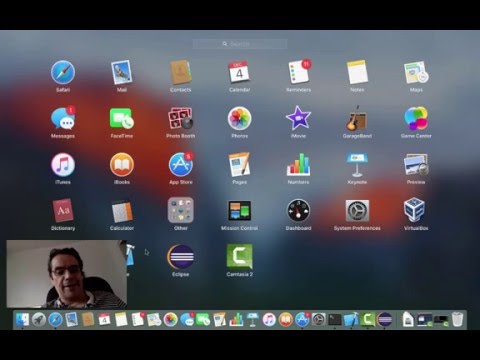The image size is (480, 360).
Task: Open Messages from the Dock
Action: point(187,320)
